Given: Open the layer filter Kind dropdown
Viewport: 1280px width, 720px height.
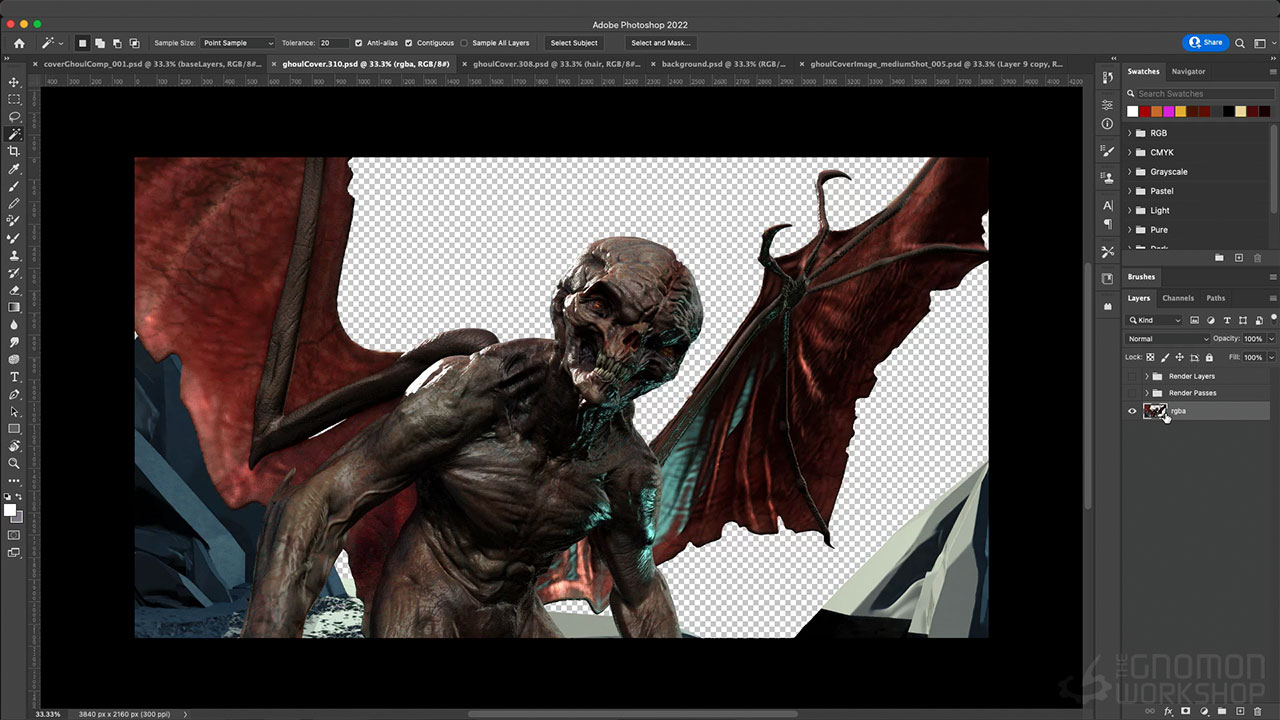Looking at the screenshot, I should pyautogui.click(x=1155, y=320).
